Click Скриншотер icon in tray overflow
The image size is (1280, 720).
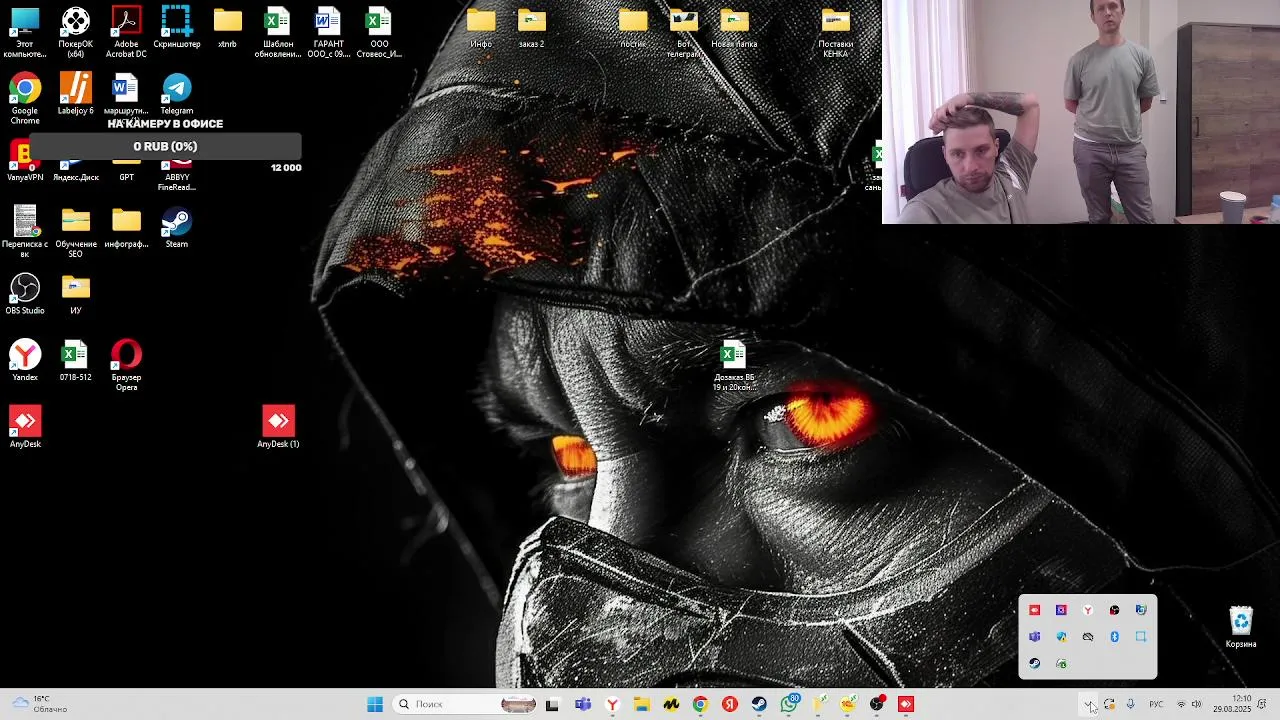click(1141, 637)
